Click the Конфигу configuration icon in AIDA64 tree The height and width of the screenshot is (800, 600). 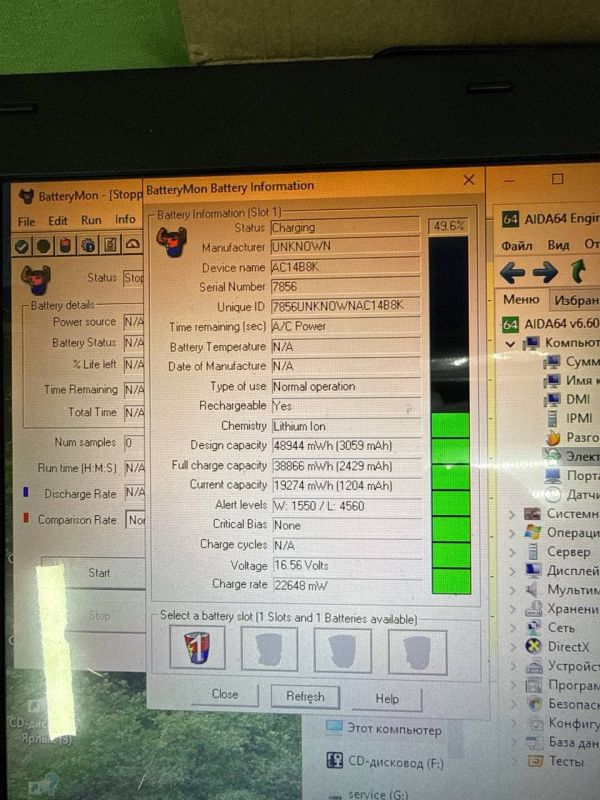535,723
